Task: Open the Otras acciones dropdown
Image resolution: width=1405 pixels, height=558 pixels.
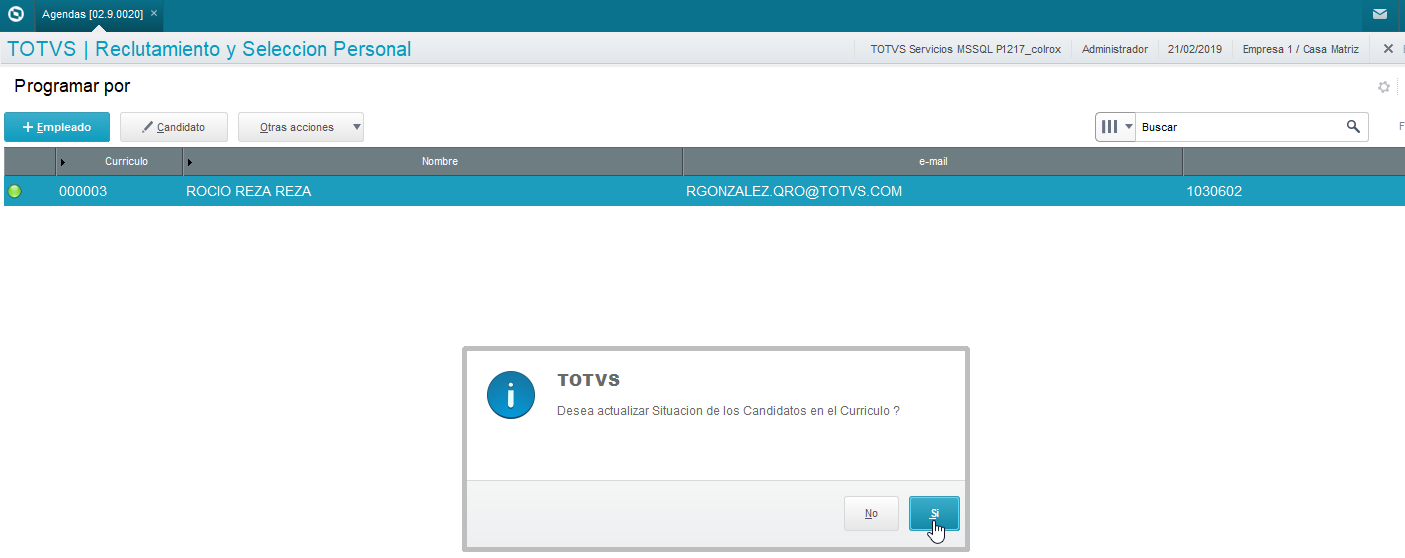Action: pyautogui.click(x=301, y=127)
